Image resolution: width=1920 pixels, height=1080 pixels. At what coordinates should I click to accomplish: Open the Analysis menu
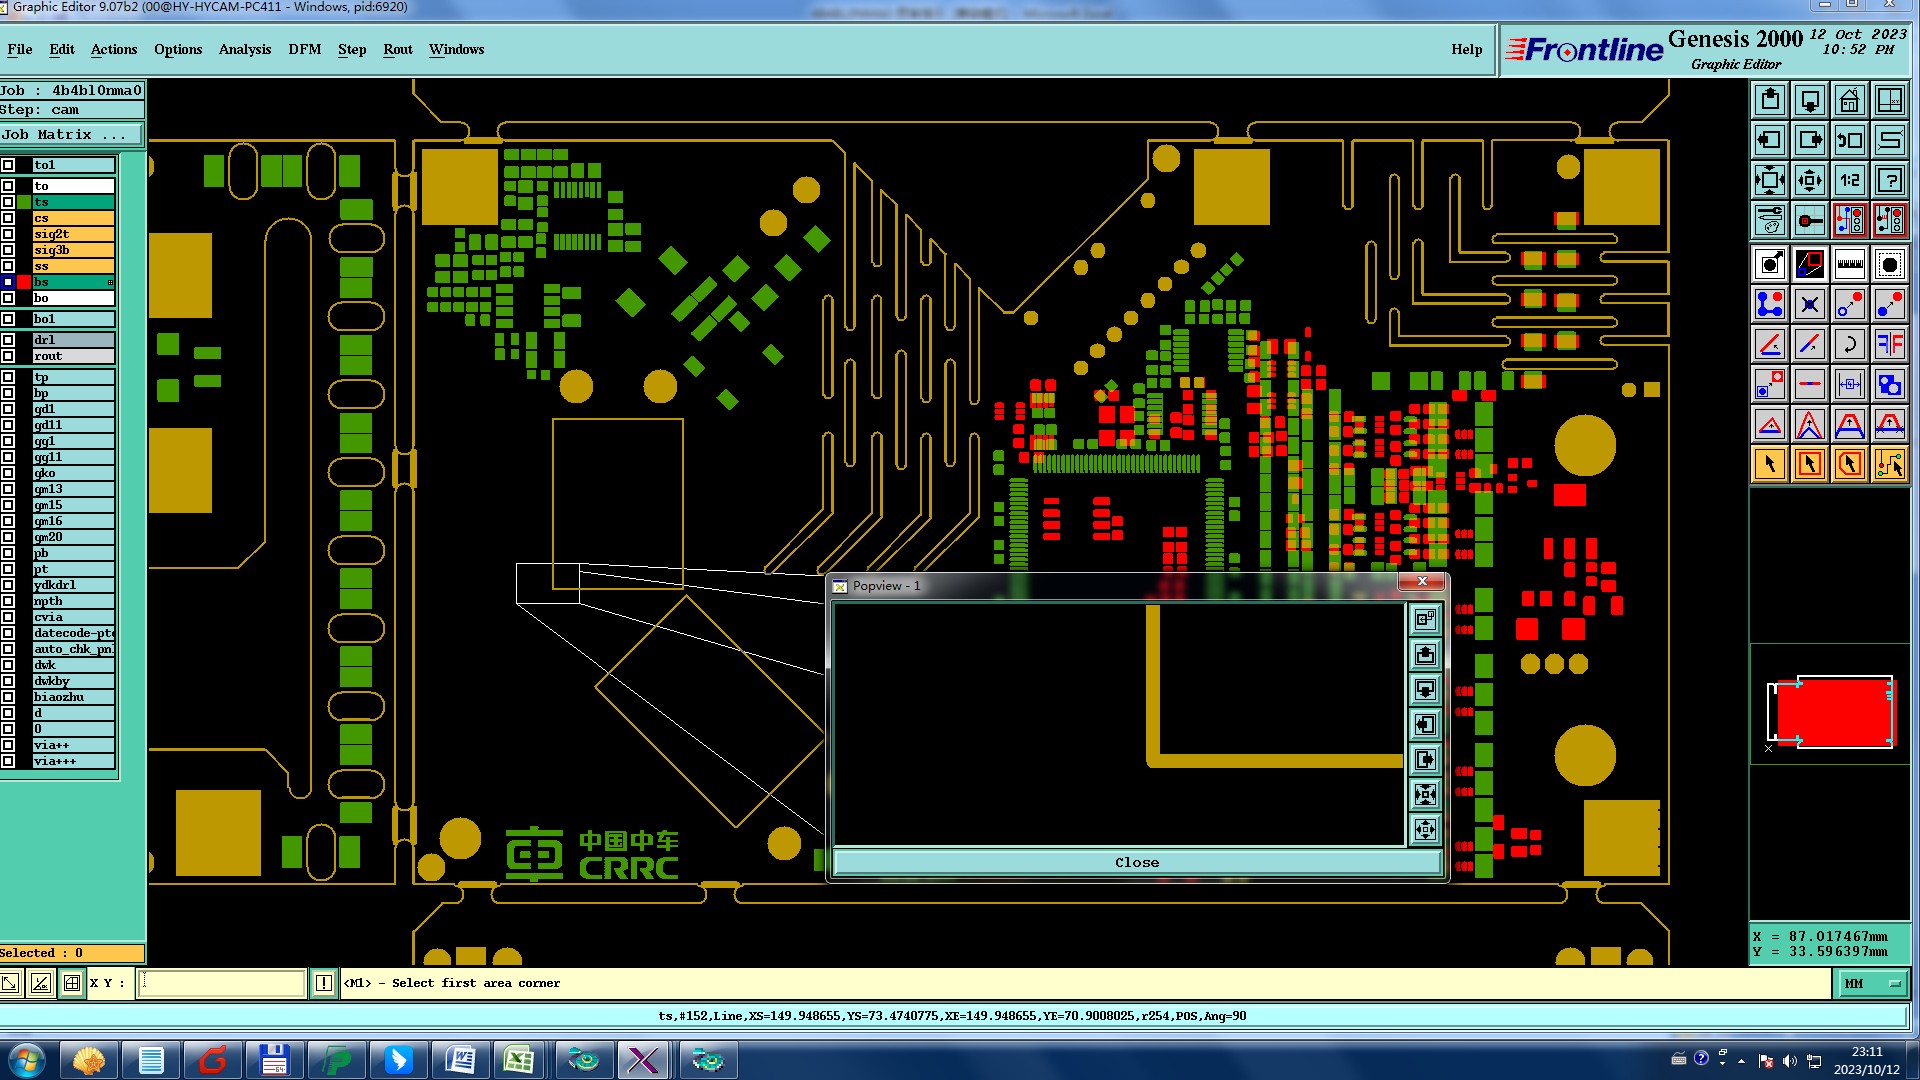(x=244, y=49)
